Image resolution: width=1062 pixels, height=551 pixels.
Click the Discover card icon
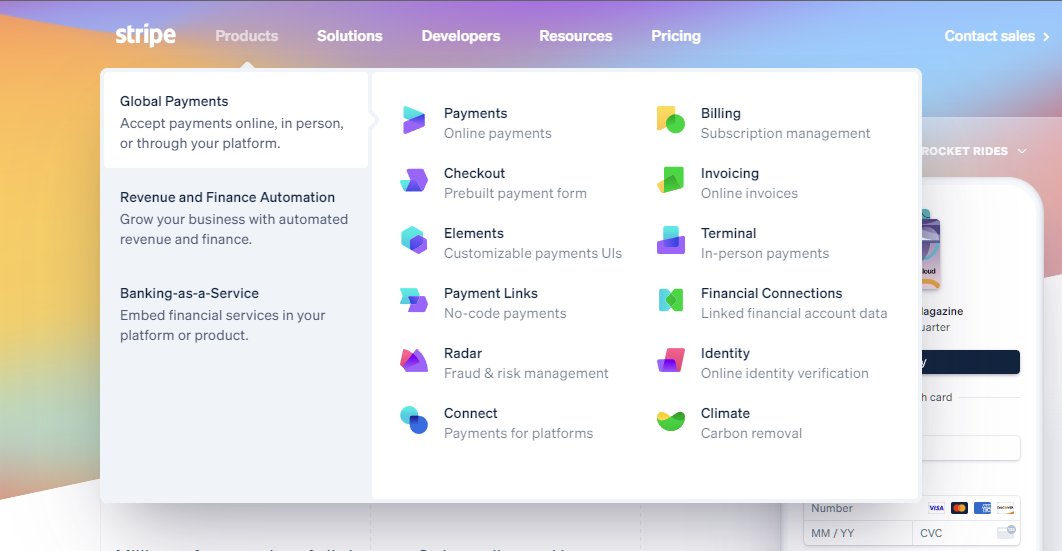coord(1005,508)
